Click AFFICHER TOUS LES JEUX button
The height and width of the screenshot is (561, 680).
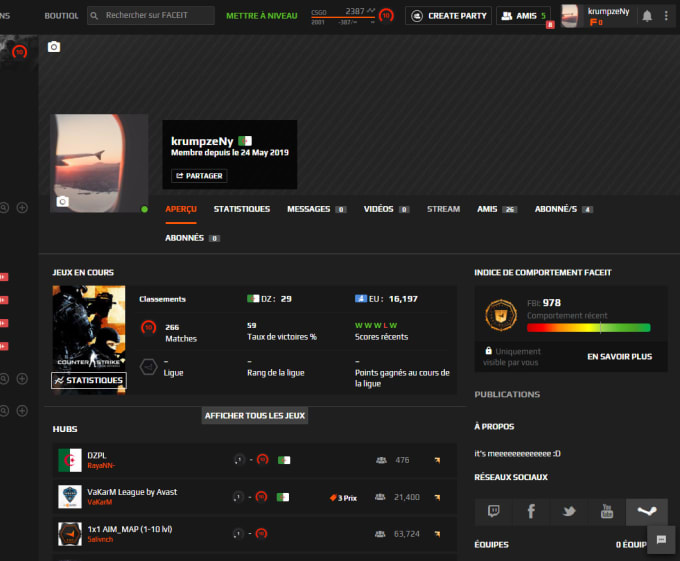pos(255,415)
